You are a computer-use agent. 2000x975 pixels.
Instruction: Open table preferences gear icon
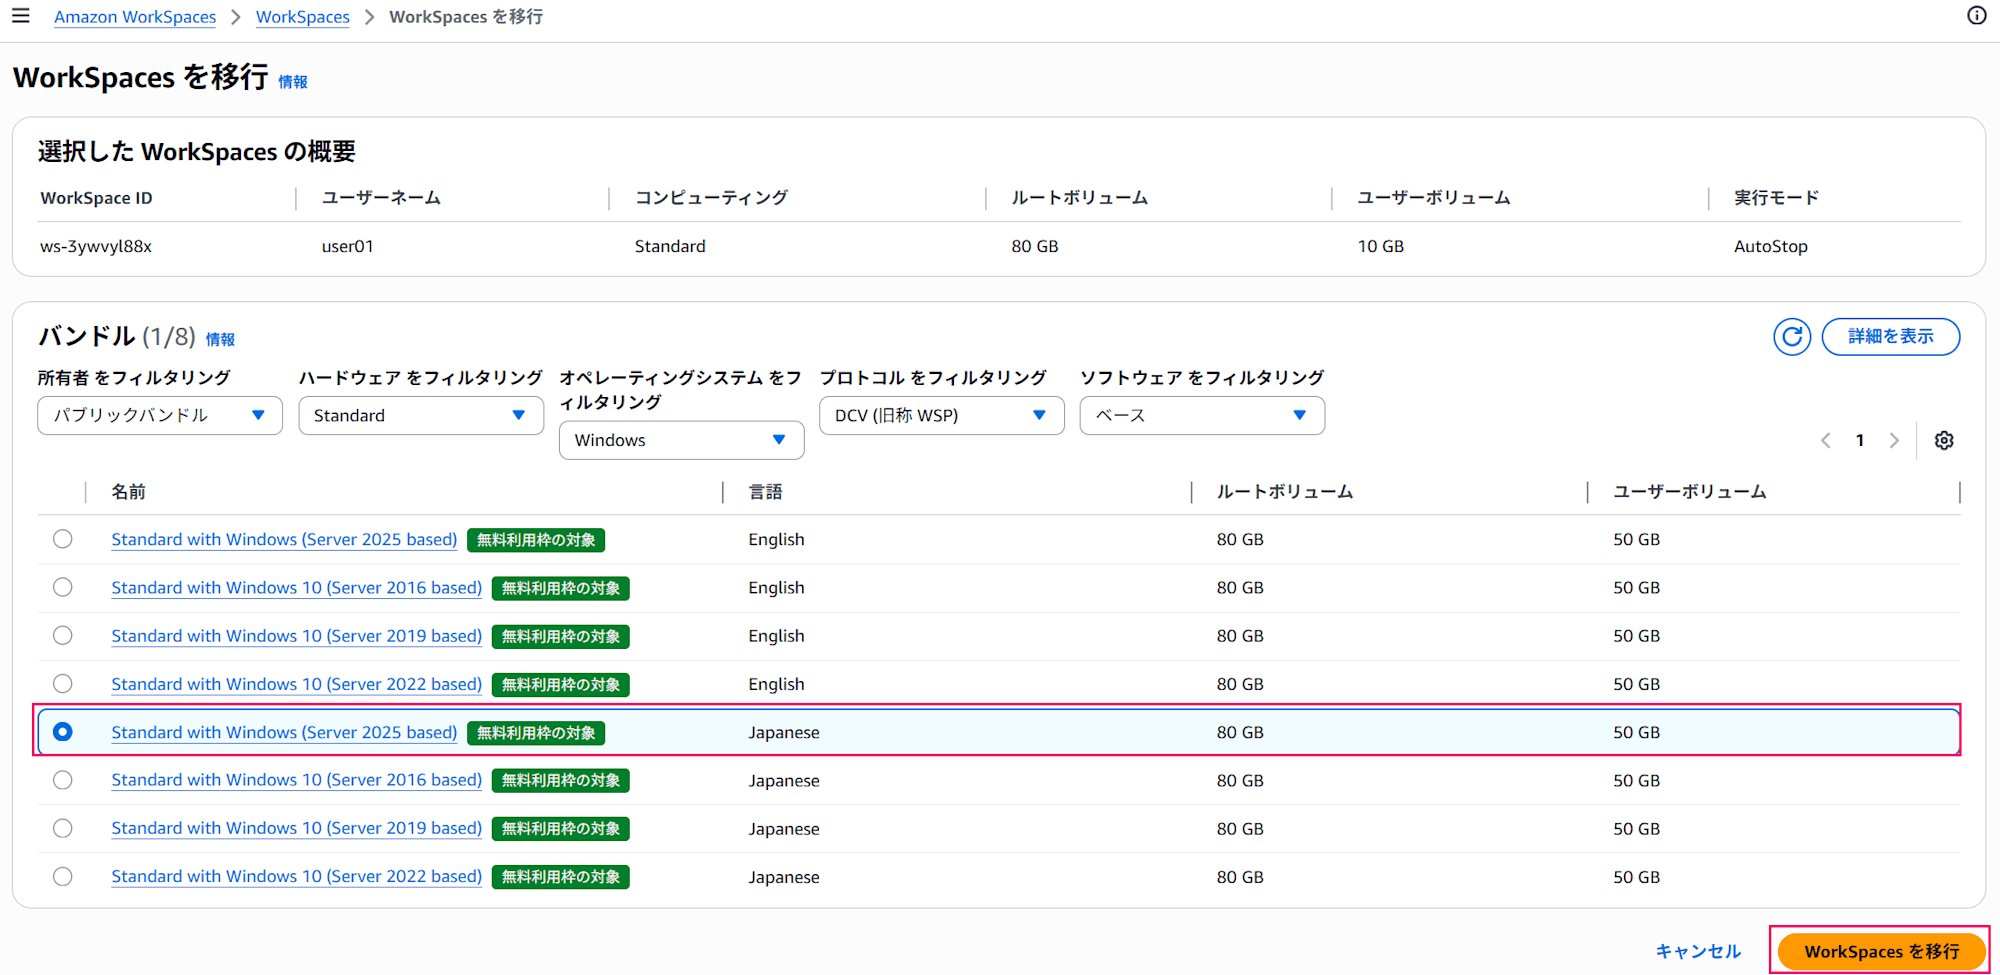(1943, 441)
